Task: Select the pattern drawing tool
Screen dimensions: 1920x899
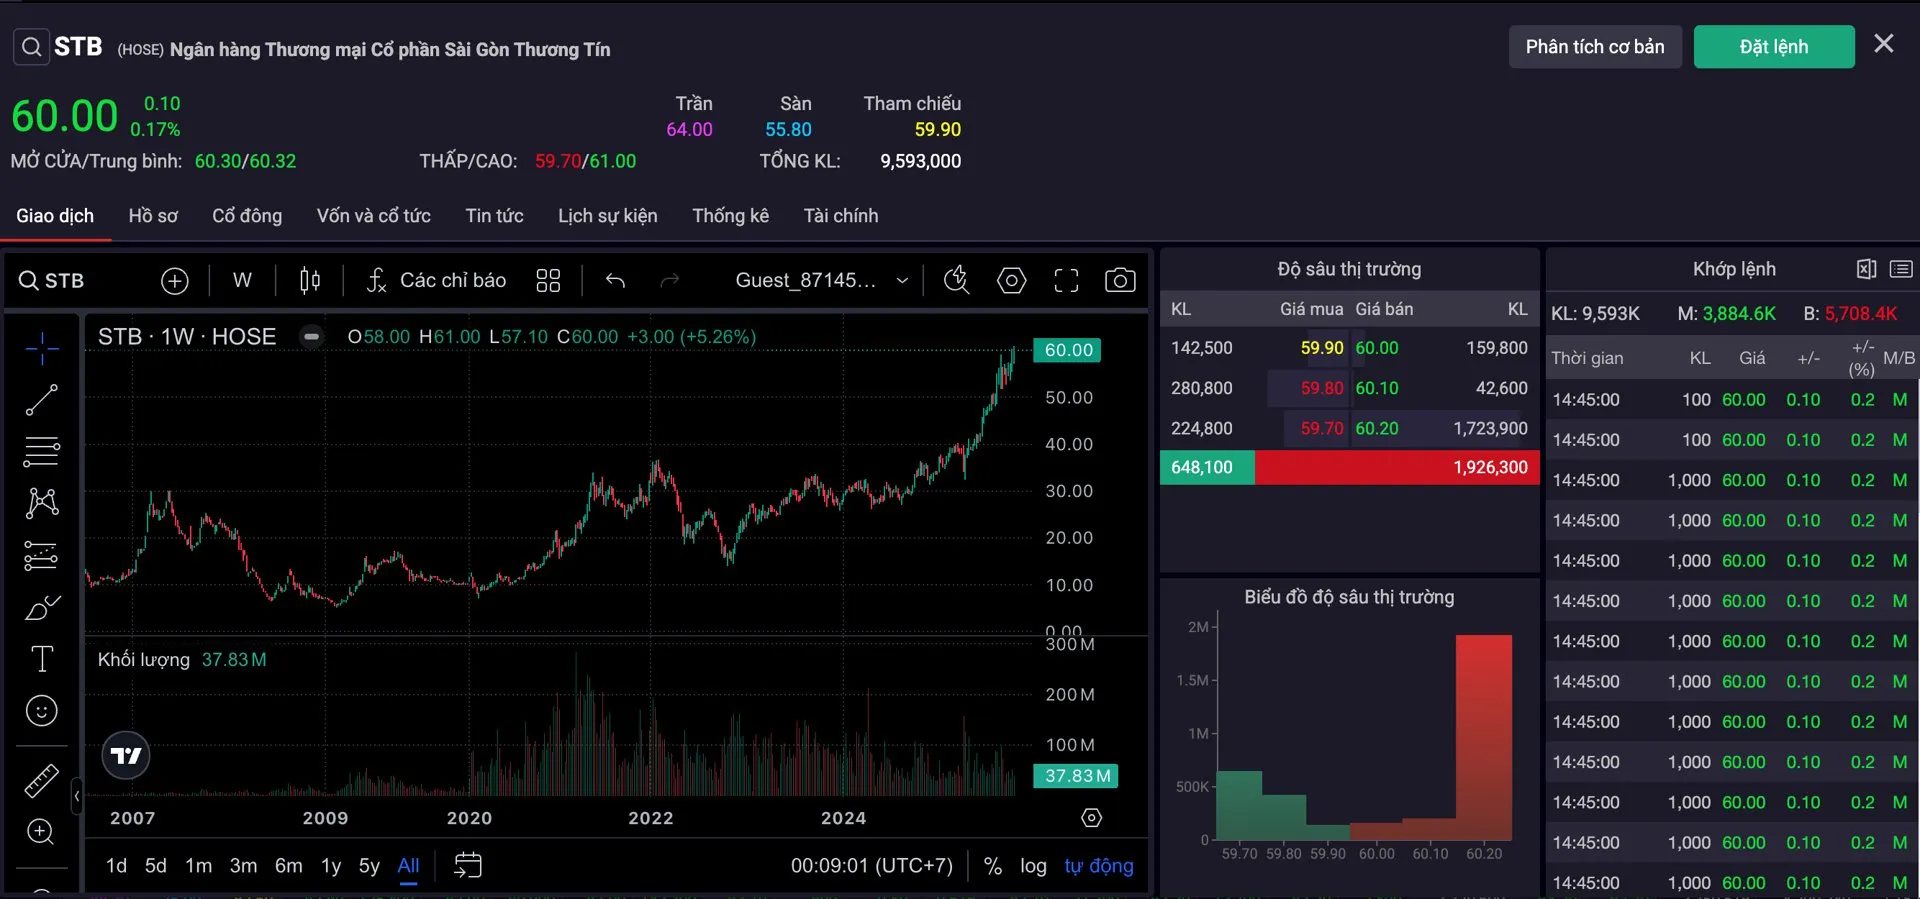Action: pos(41,503)
